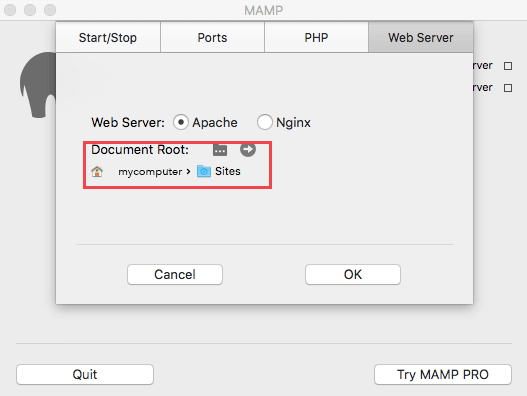Screen dimensions: 527x396
Task: Select the Apache radio button
Action: 181,122
